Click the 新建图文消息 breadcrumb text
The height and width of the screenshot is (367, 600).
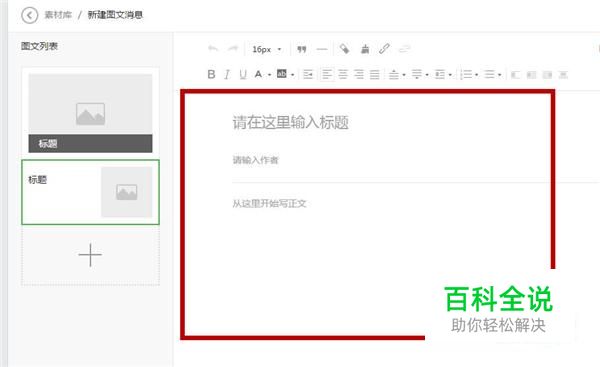[x=115, y=15]
